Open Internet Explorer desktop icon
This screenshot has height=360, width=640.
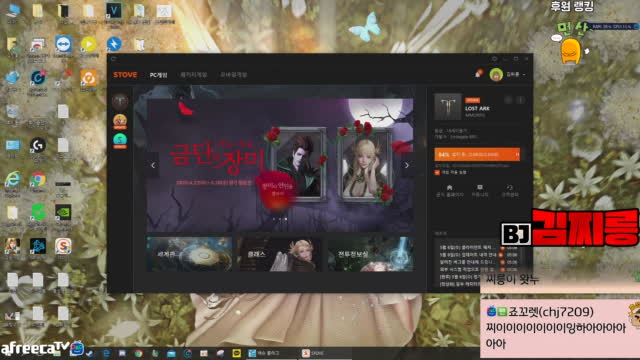click(x=12, y=180)
